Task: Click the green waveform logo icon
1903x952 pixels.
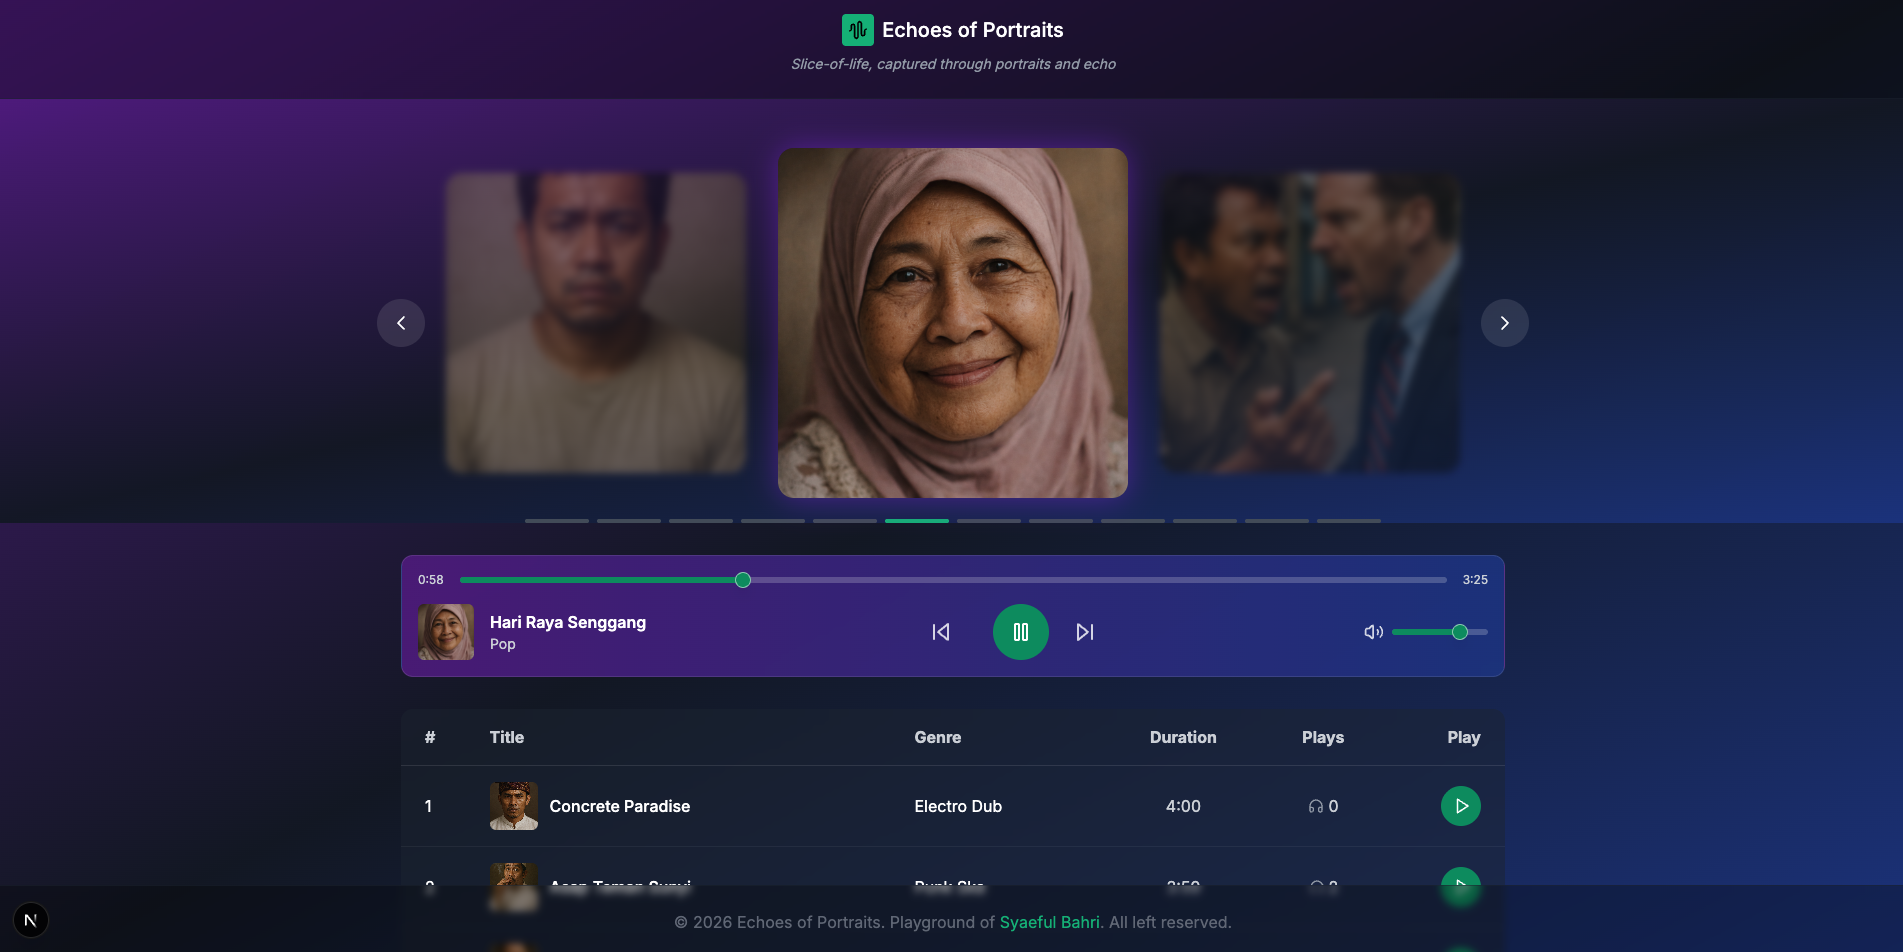Action: coord(857,30)
